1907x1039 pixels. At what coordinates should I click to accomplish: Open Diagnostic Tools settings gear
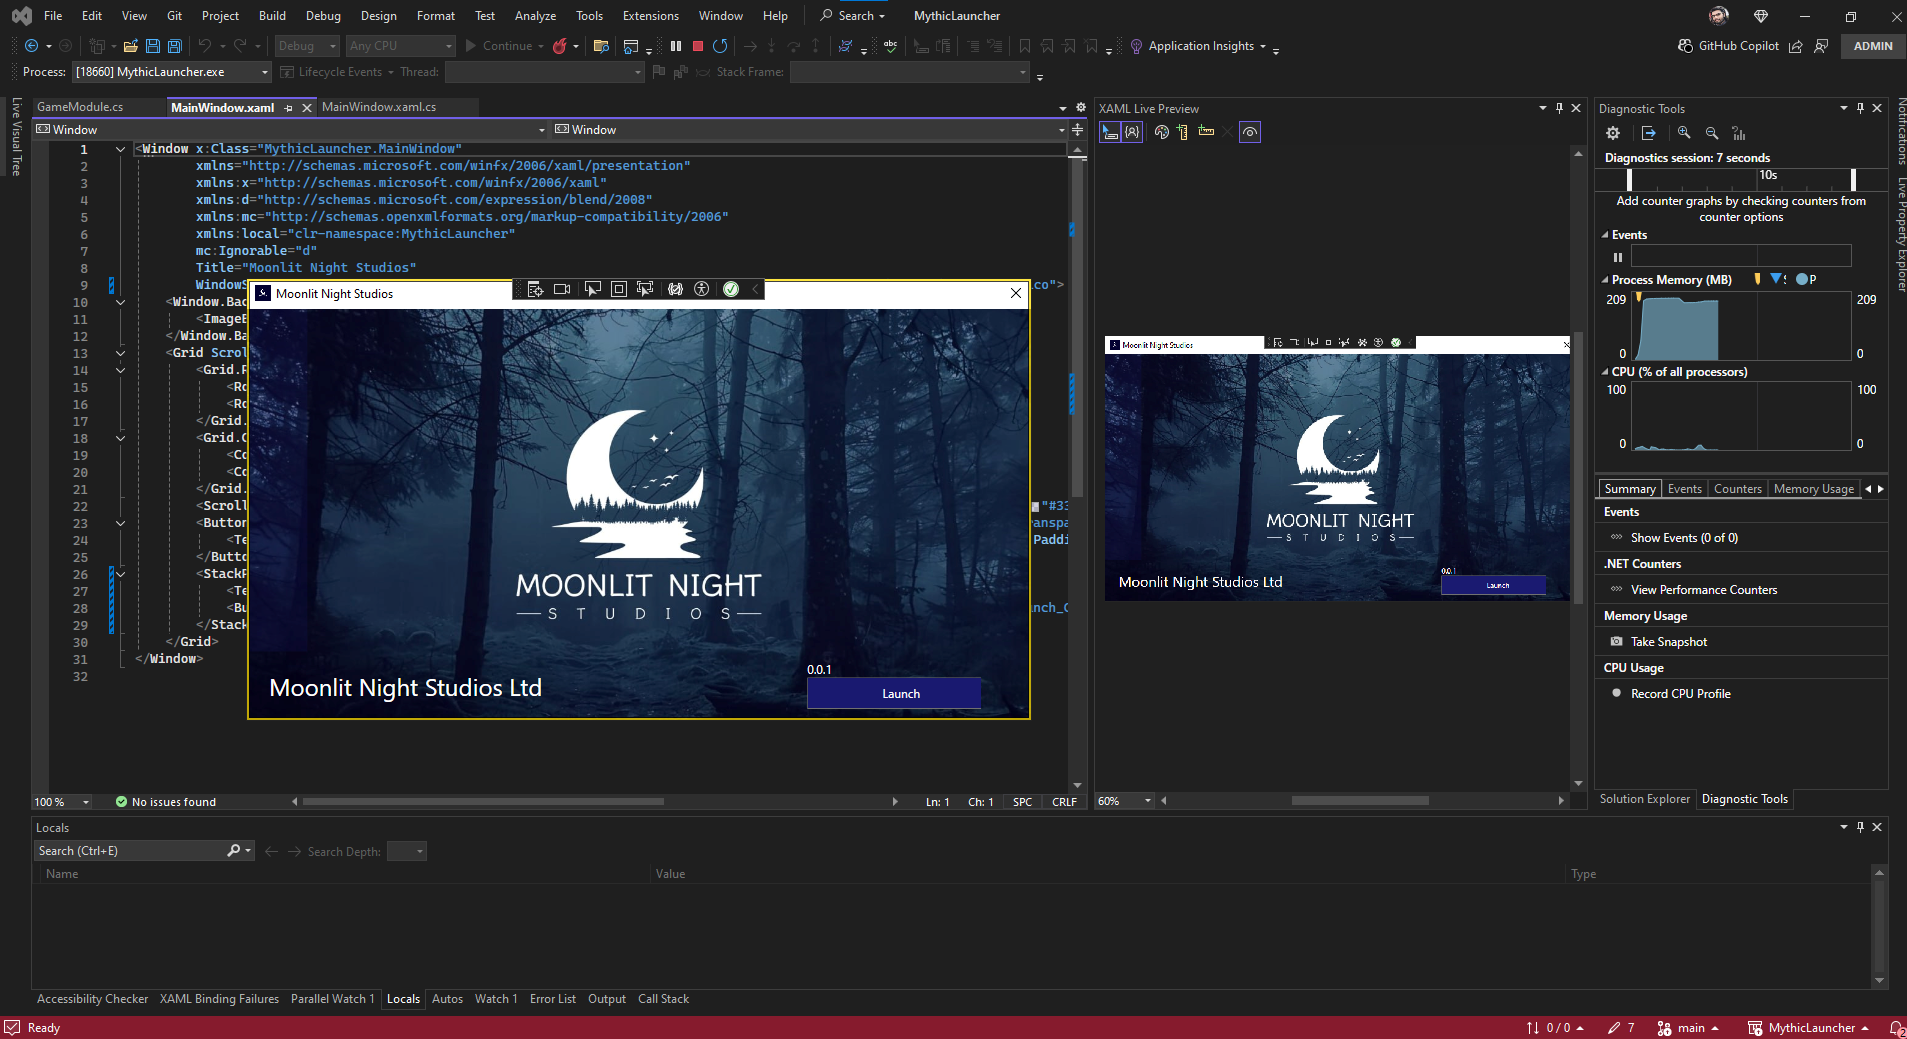click(1613, 133)
